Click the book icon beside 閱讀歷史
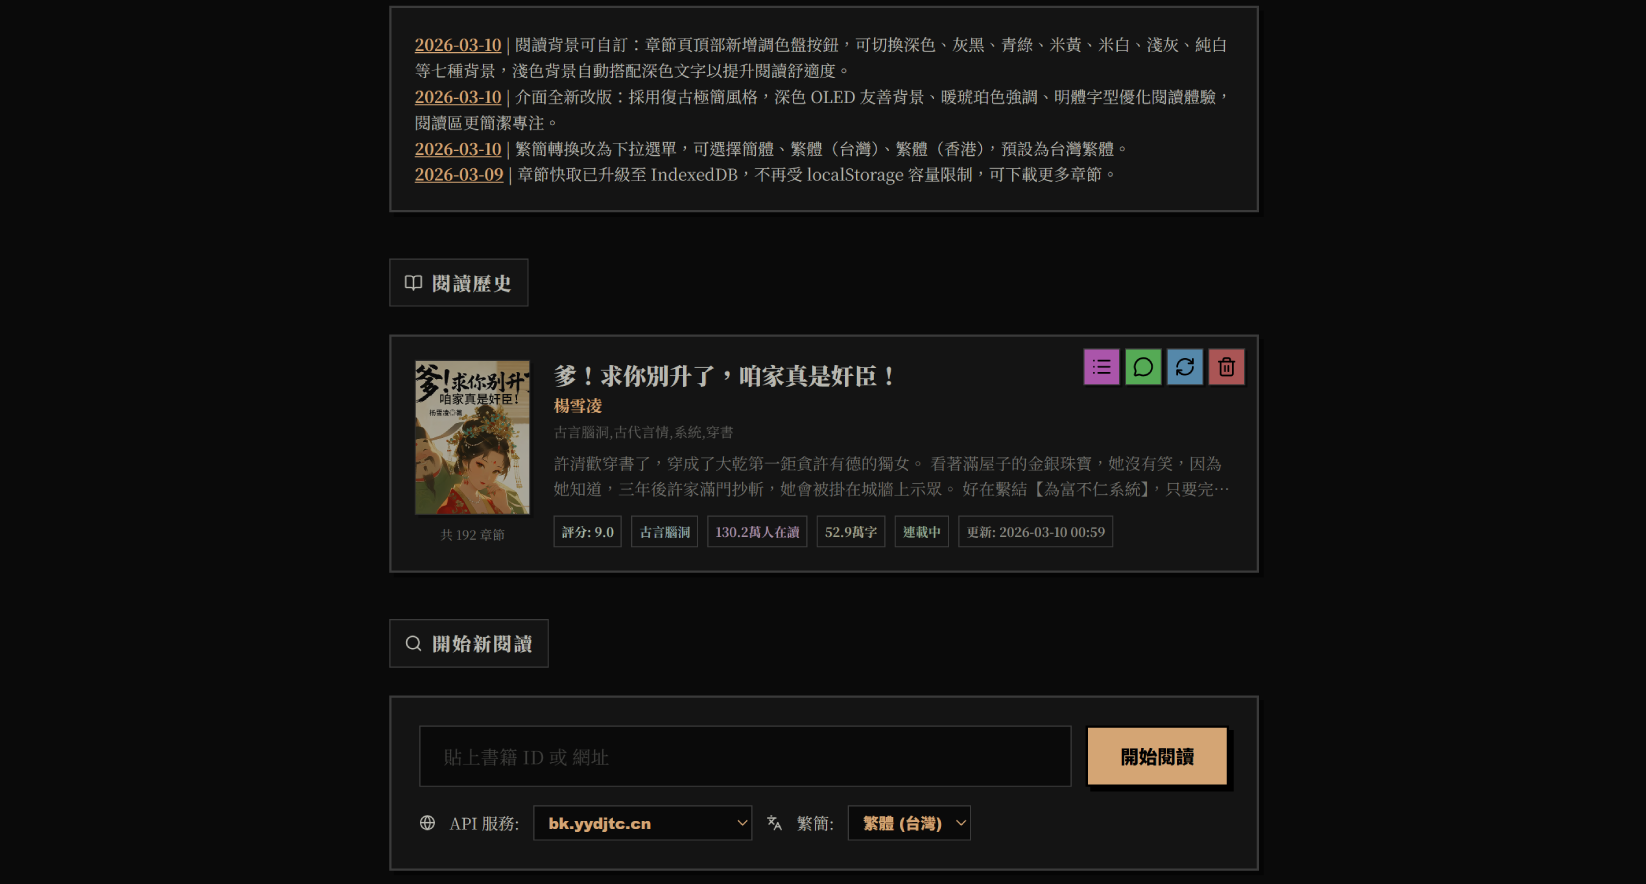The width and height of the screenshot is (1646, 884). click(413, 283)
